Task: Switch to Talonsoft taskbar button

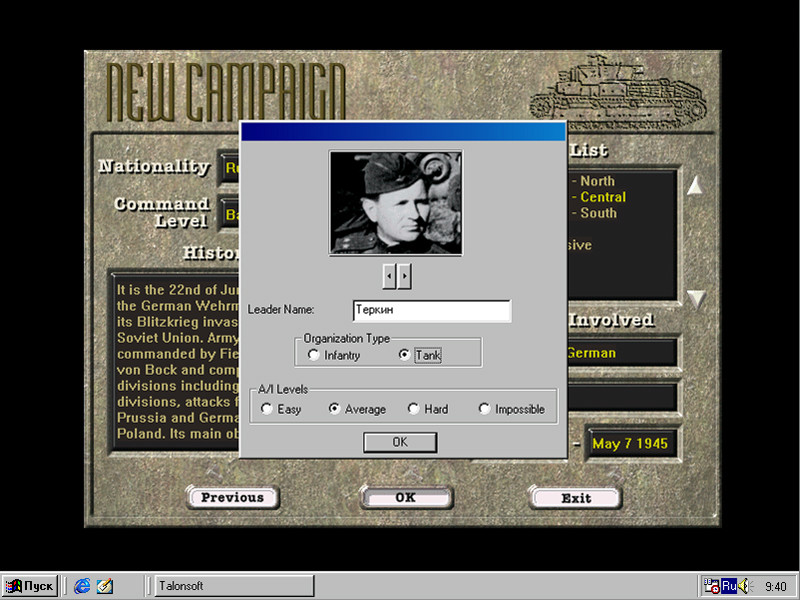Action: coord(234,586)
